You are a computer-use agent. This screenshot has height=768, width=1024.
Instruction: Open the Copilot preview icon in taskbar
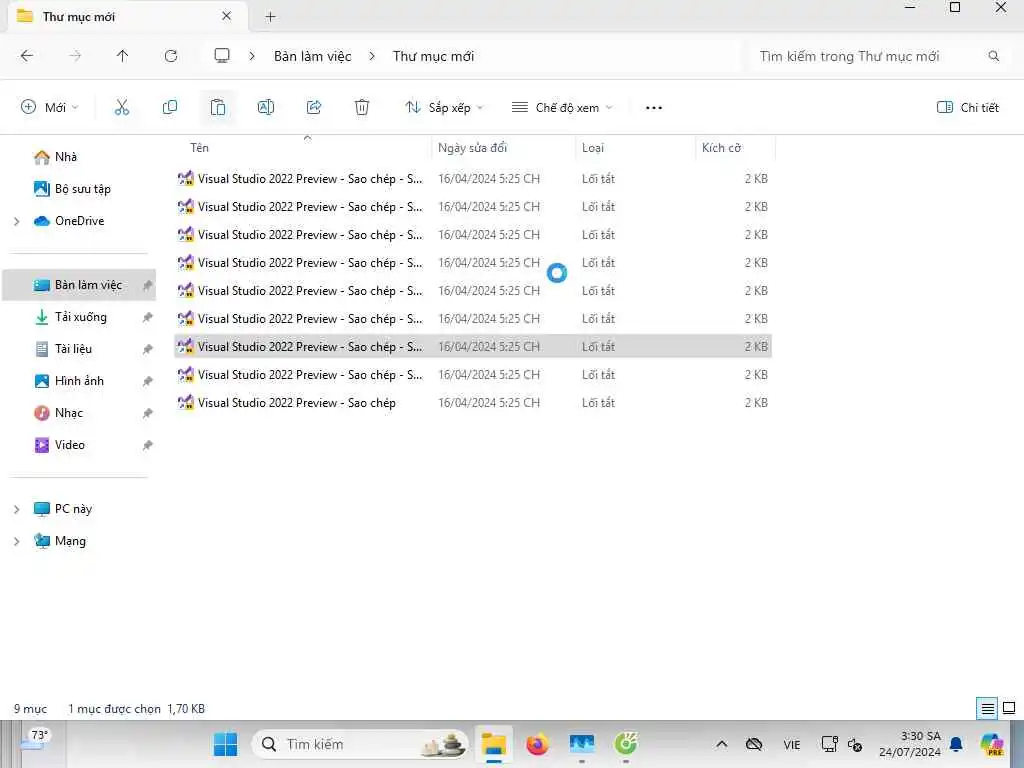pyautogui.click(x=992, y=744)
